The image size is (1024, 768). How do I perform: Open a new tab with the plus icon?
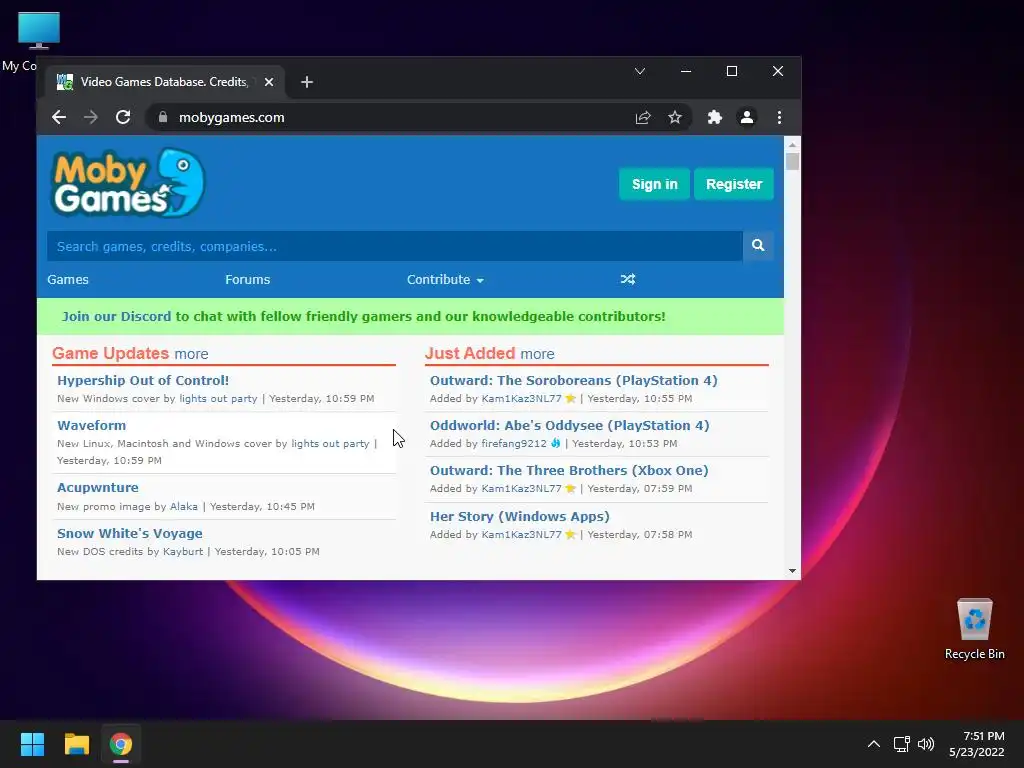[307, 82]
